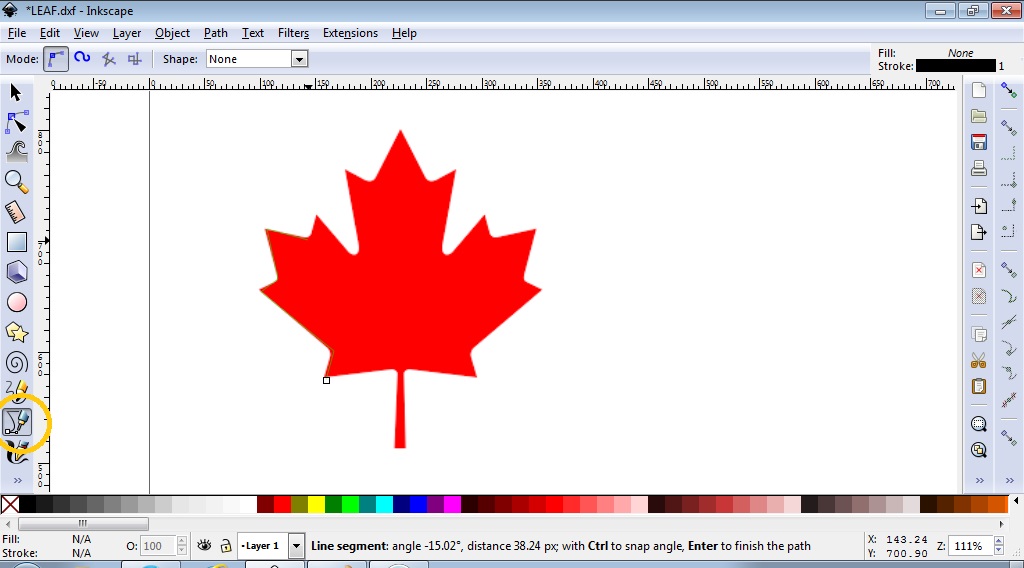Click the zoom percentage stepper arrows
This screenshot has width=1024, height=568.
(x=999, y=546)
